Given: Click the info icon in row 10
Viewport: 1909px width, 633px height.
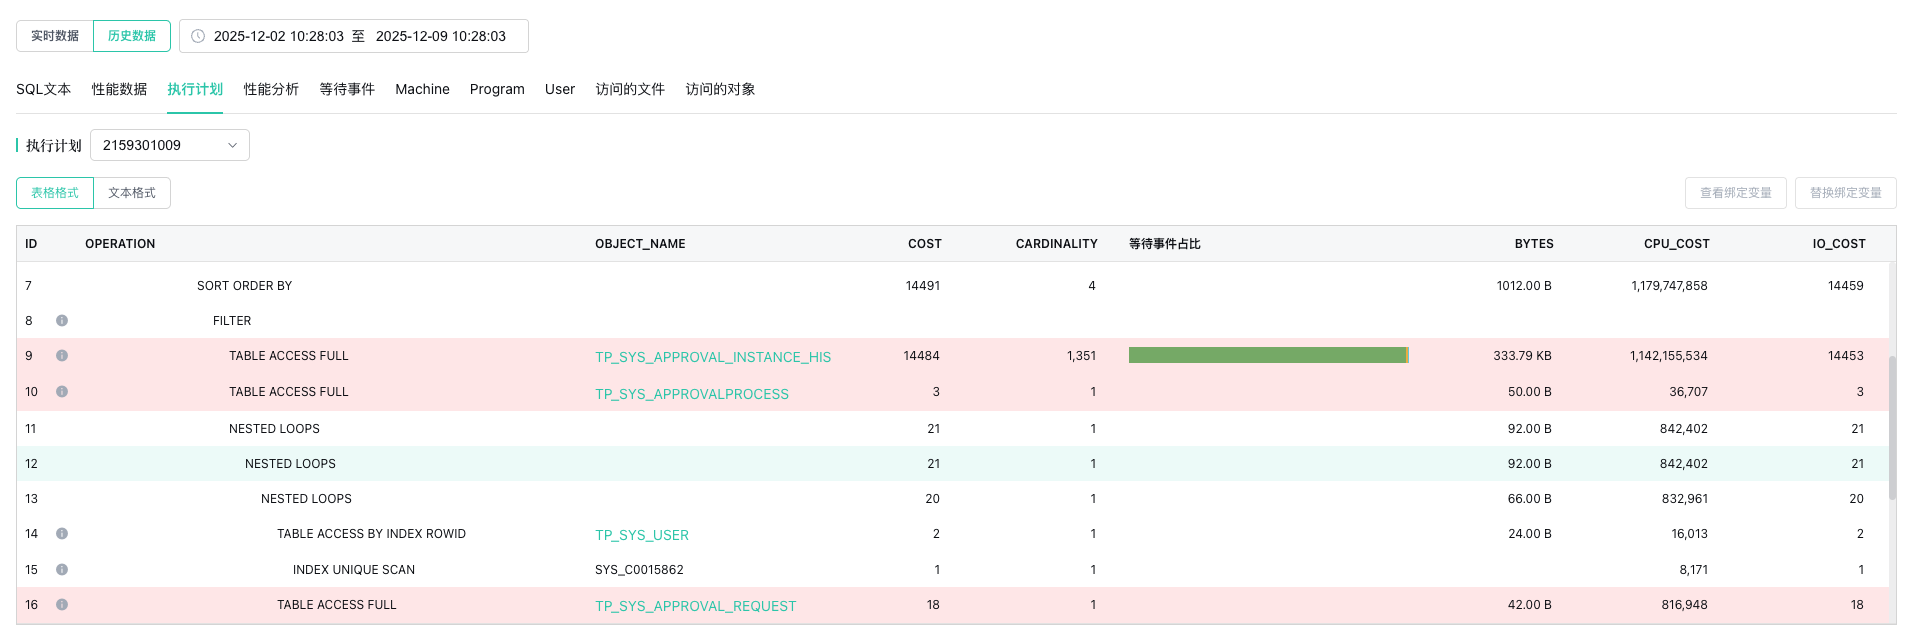Looking at the screenshot, I should click(62, 392).
